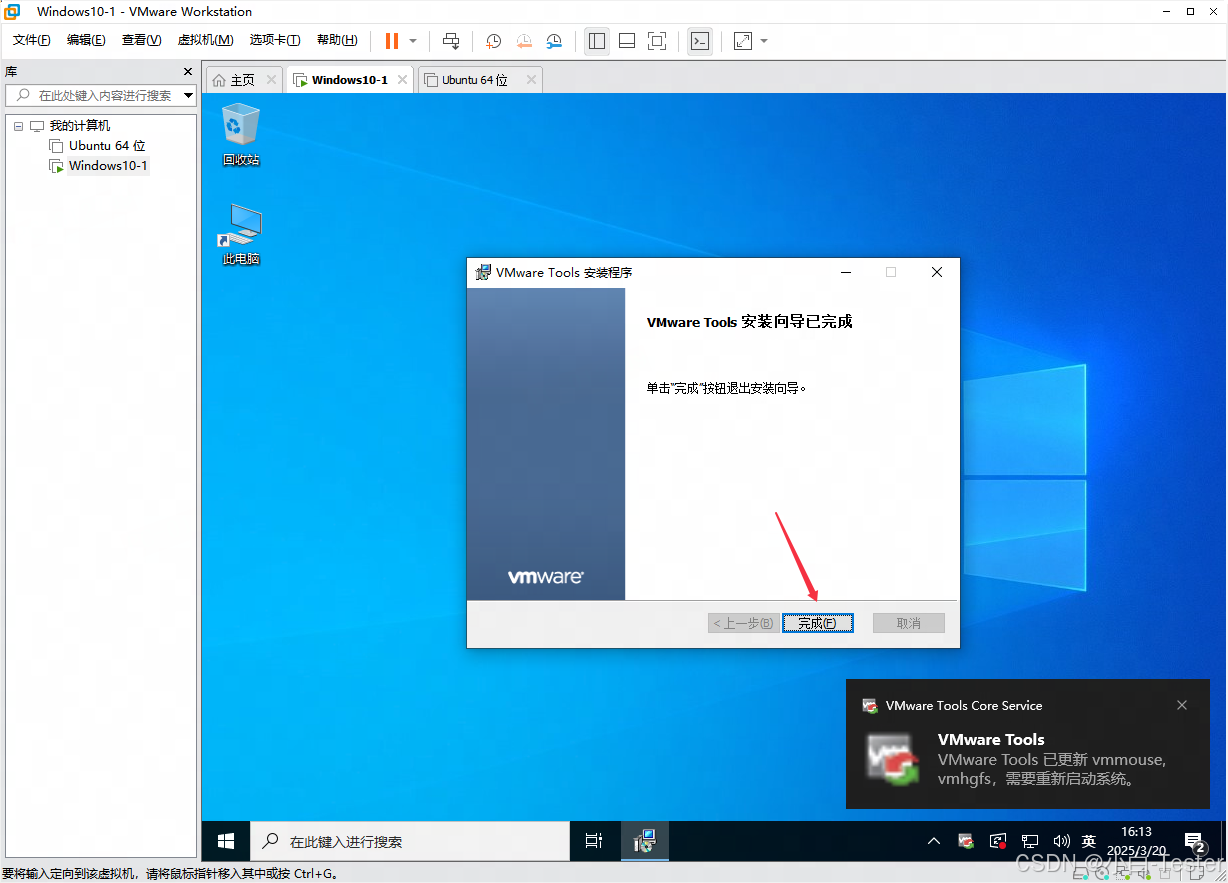Click the send Ctrl+Alt+Del toolbar icon
This screenshot has height=883, width=1228.
(451, 41)
